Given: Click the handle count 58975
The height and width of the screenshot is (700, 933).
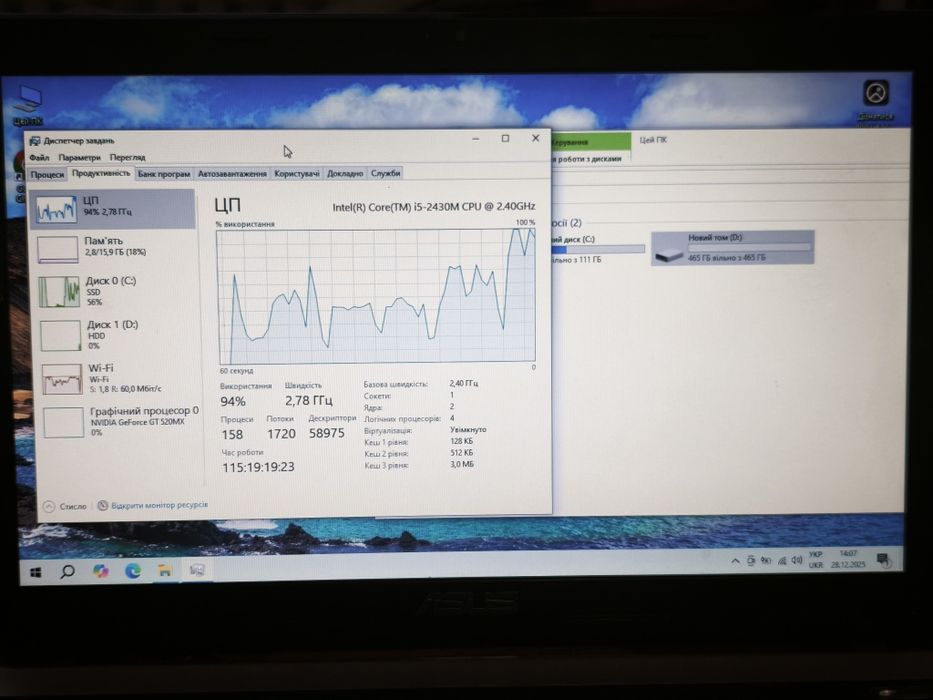Looking at the screenshot, I should [327, 433].
